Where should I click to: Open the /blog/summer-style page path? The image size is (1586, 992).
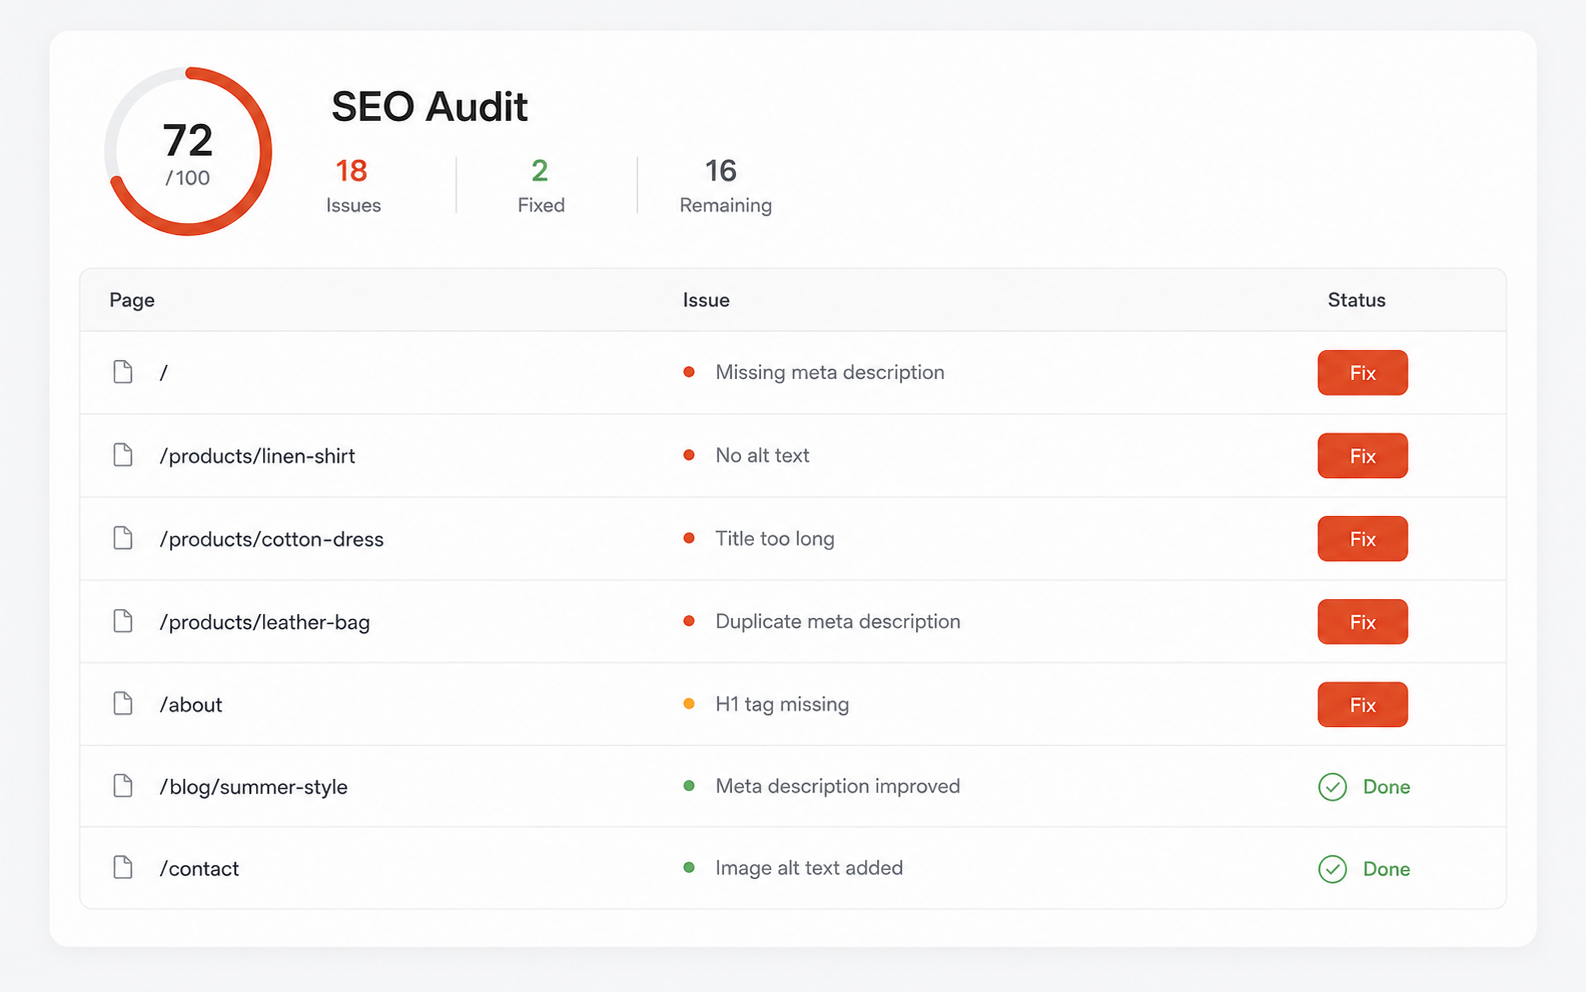click(253, 787)
